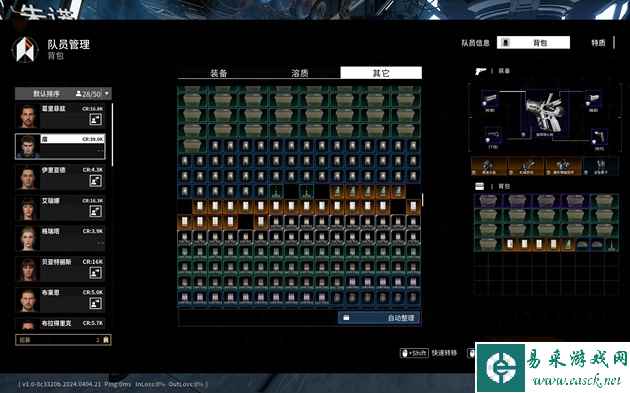The width and height of the screenshot is (630, 393).
Task: Click transfer icon on 艾瑞娜's row
Action: click(96, 211)
